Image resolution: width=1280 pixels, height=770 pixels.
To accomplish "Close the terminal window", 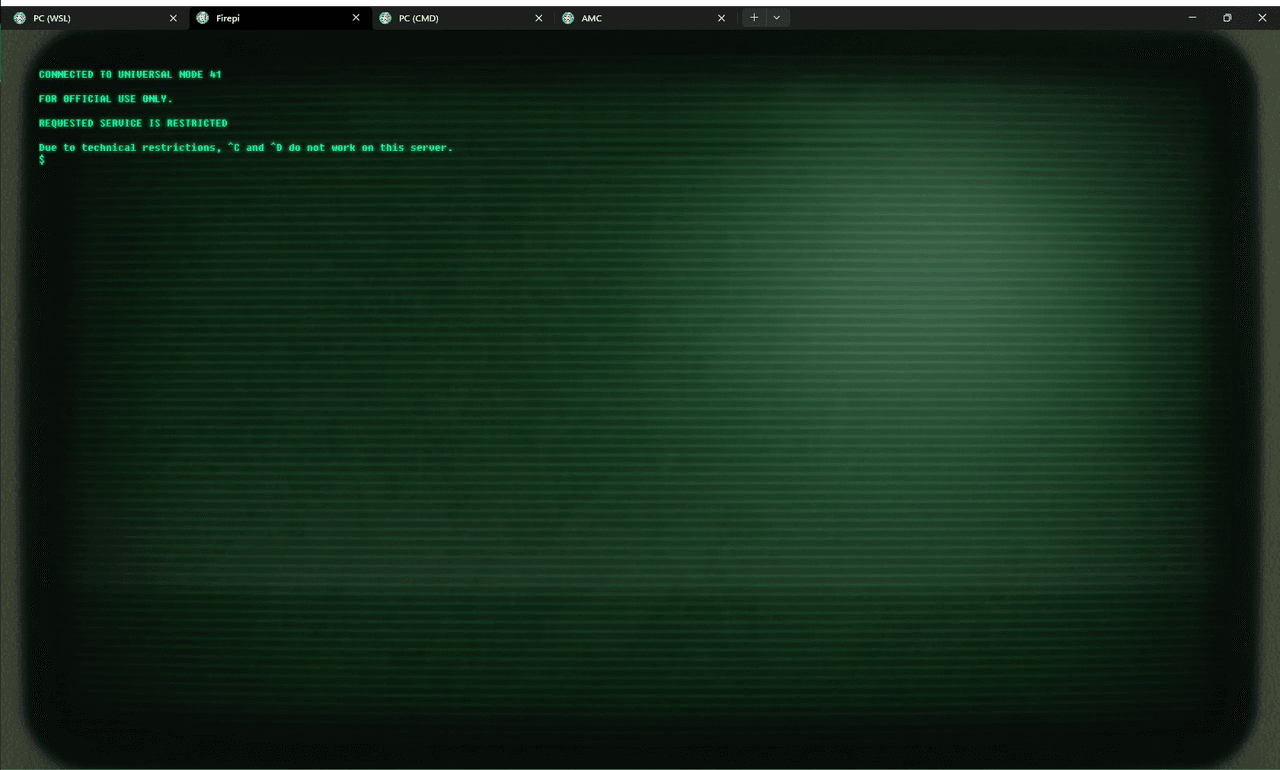I will click(1262, 18).
